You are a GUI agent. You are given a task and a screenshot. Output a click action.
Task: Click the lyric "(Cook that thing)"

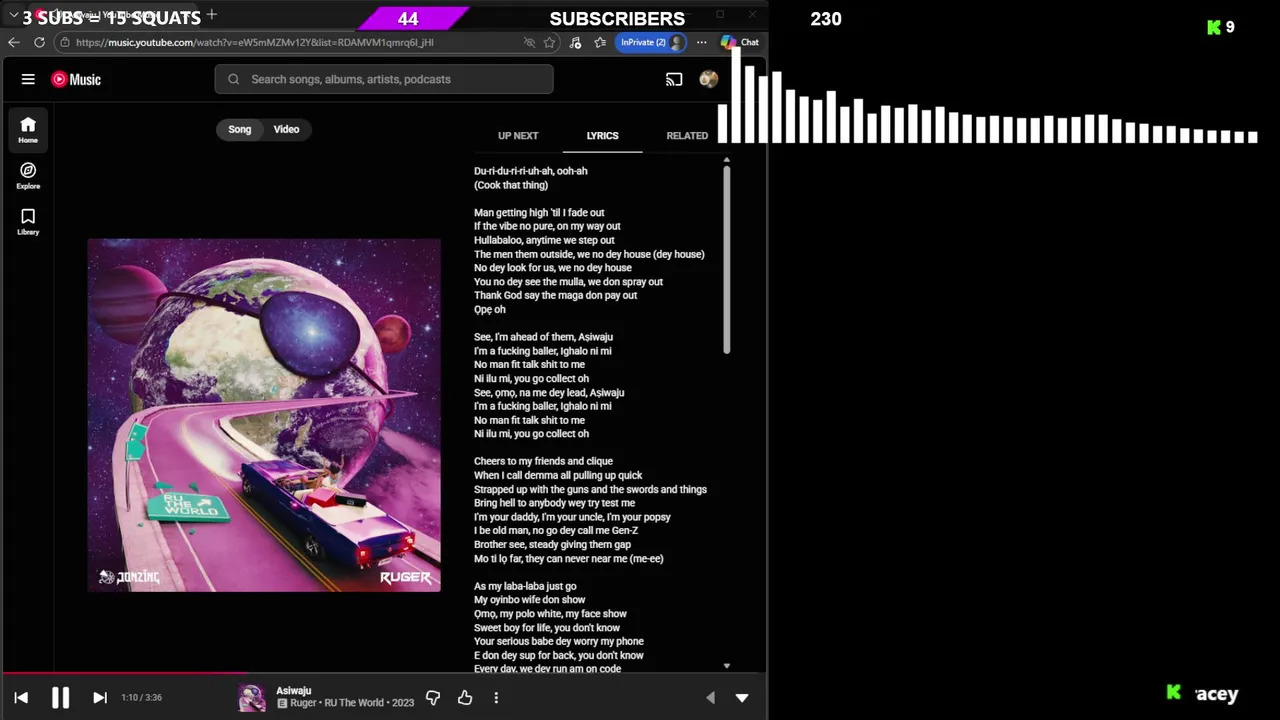[511, 185]
